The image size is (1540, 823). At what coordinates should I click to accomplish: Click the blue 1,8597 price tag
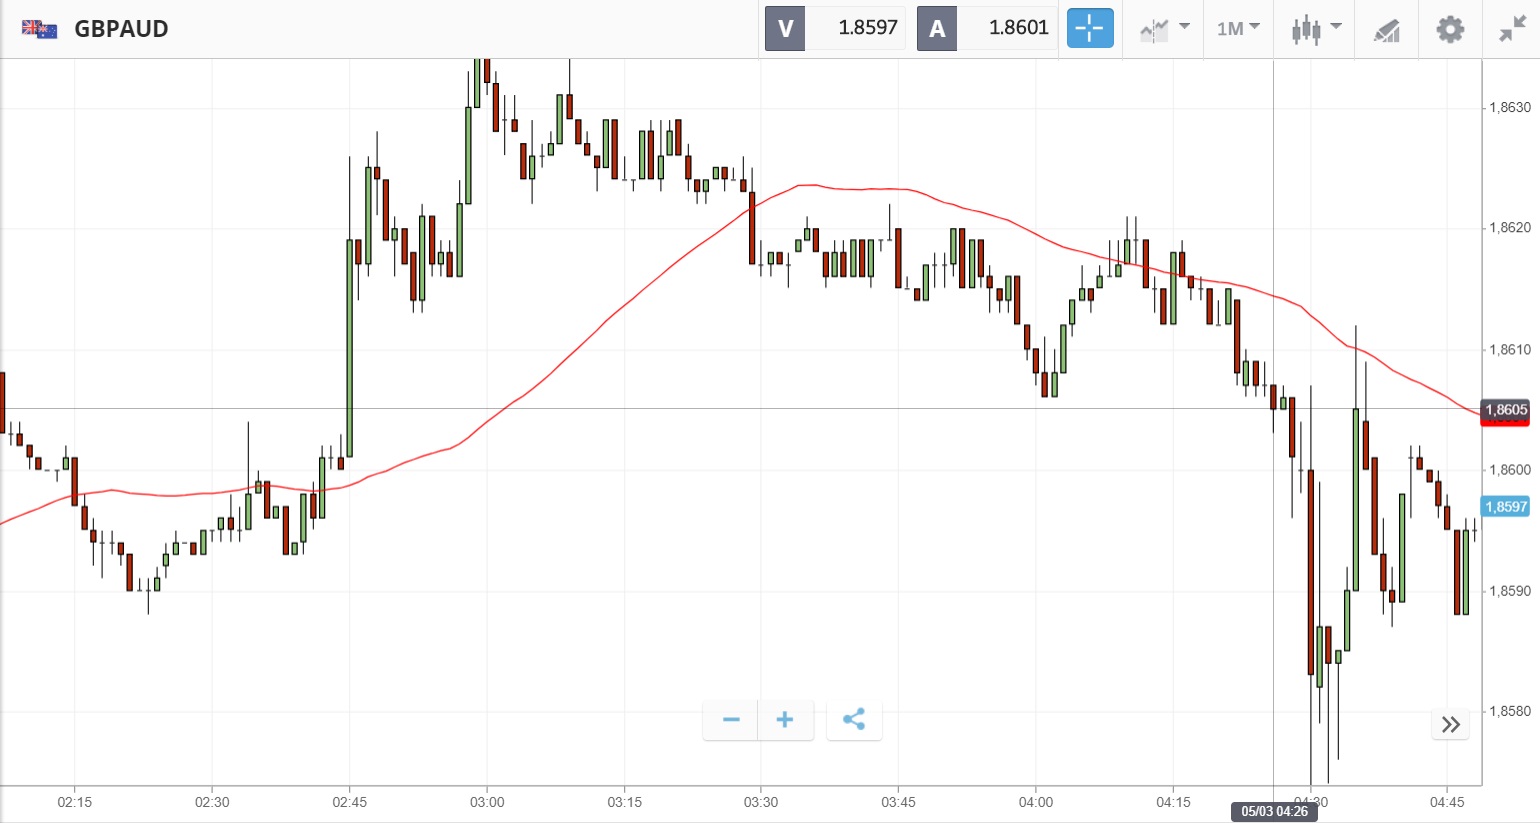tap(1506, 507)
